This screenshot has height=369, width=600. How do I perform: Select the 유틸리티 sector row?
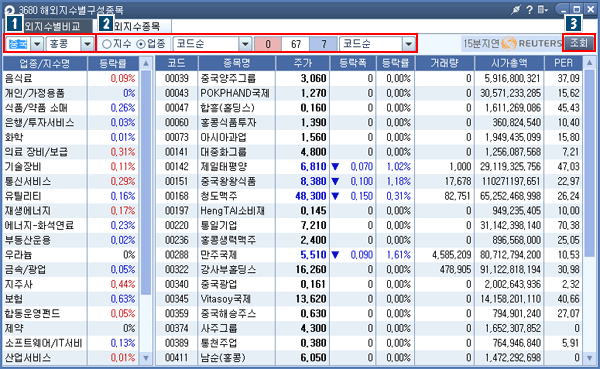click(71, 196)
